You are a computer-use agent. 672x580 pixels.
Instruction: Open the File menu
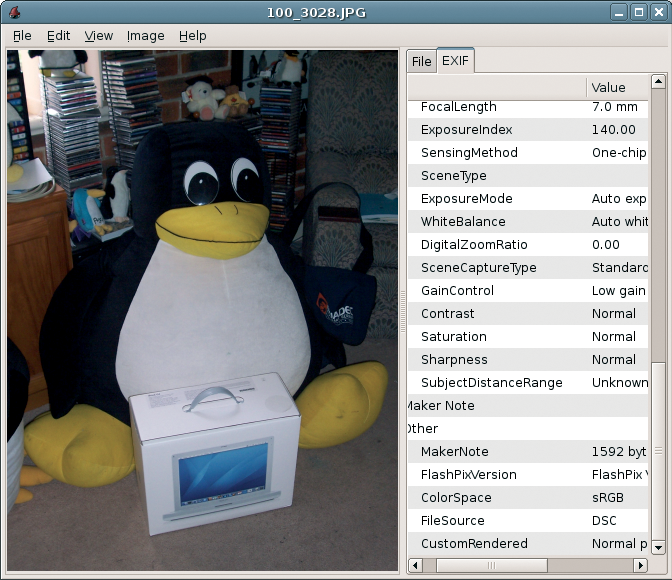click(x=22, y=36)
